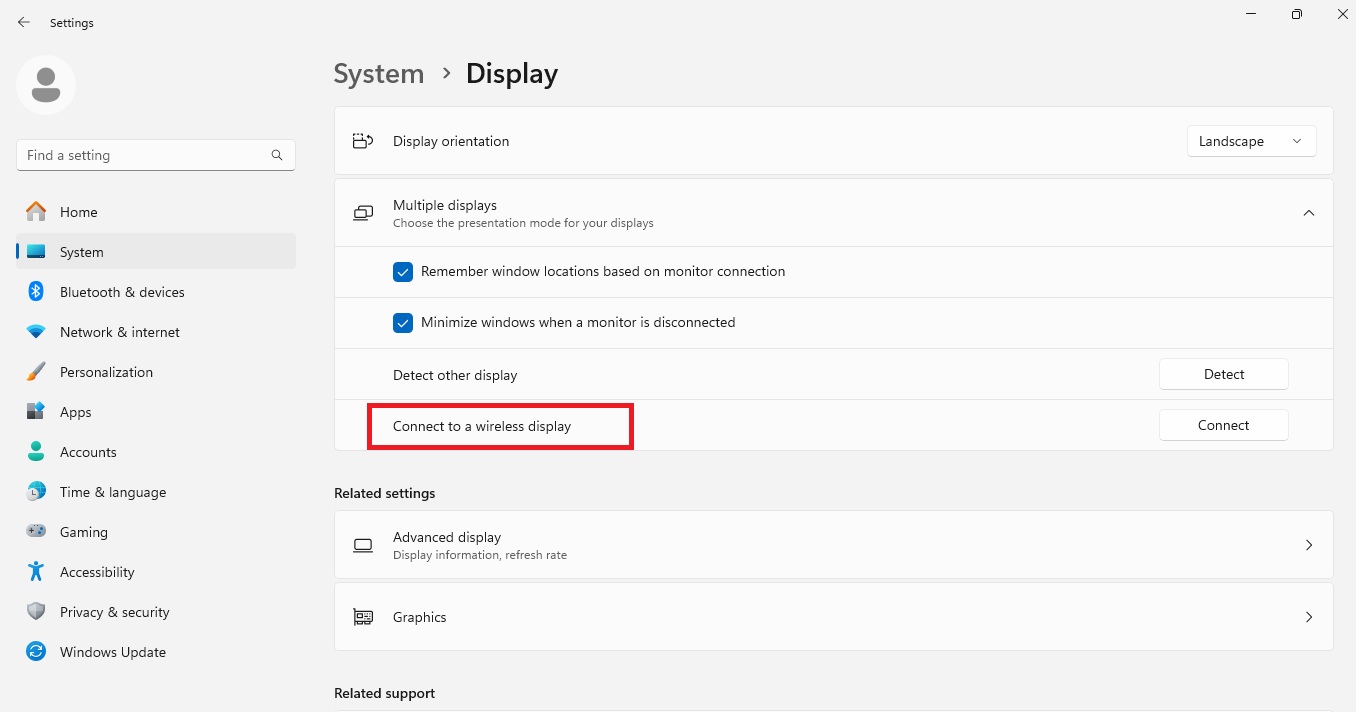Click the Detect button
Image resolution: width=1356 pixels, height=712 pixels.
[1224, 374]
